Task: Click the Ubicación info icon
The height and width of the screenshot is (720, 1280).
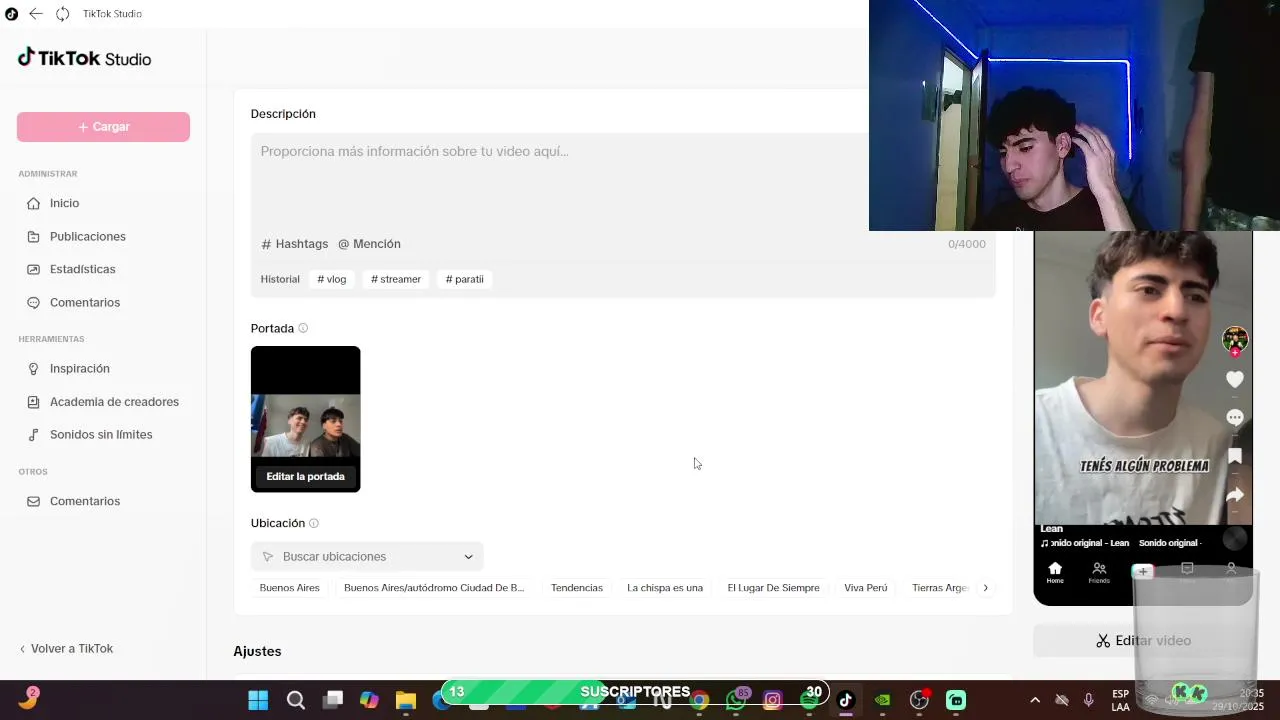Action: pos(314,523)
